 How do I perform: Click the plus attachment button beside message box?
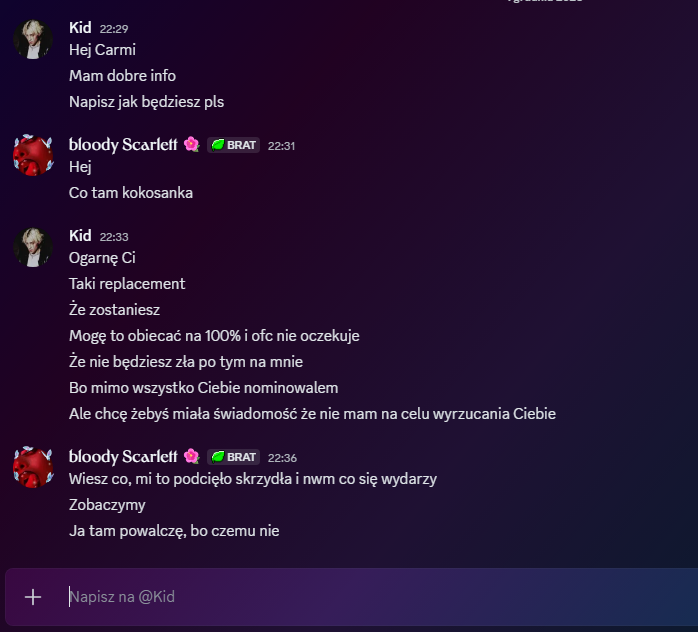(x=33, y=597)
